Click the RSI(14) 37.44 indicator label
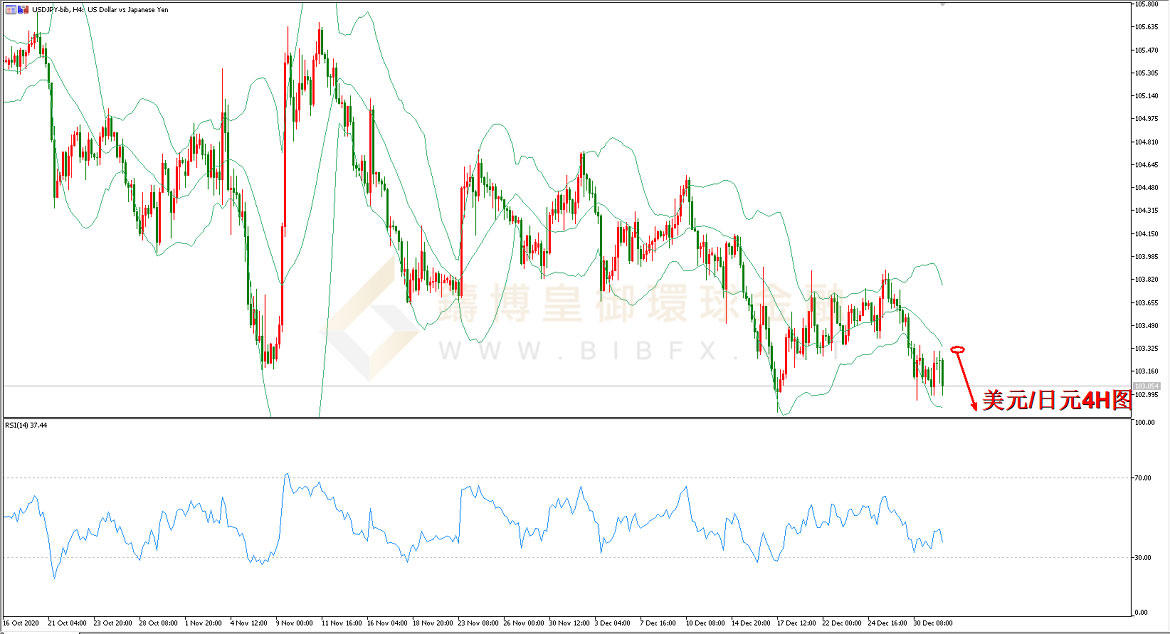Viewport: 1170px width, 634px height. pyautogui.click(x=26, y=425)
